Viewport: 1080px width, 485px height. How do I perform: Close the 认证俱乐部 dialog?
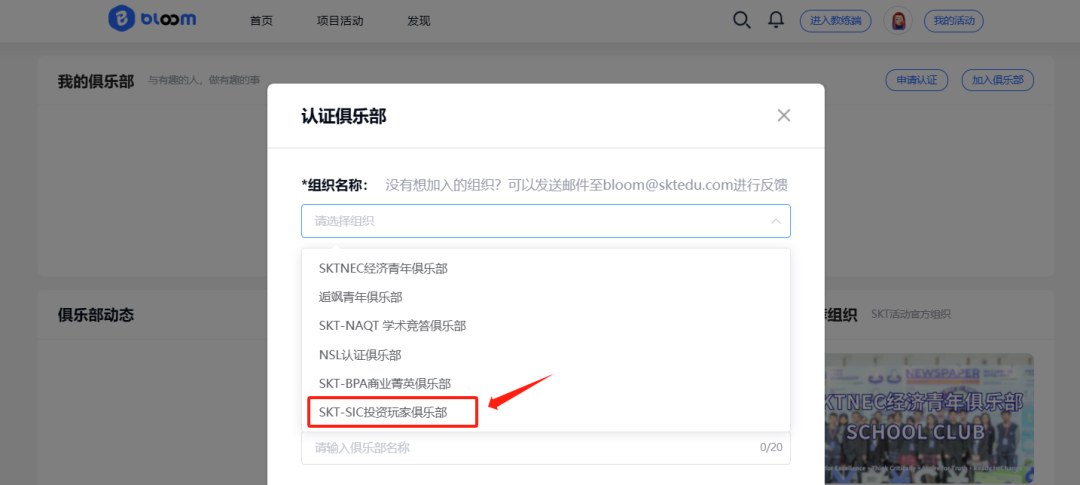(783, 116)
